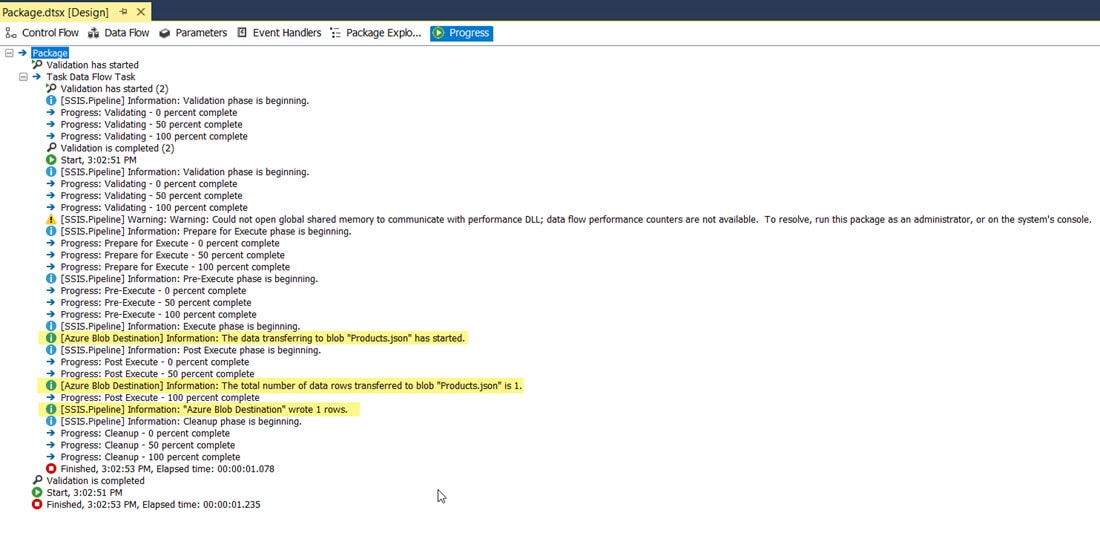Select 'Cleanup phase is beginning' row
This screenshot has height=536, width=1100.
[181, 422]
